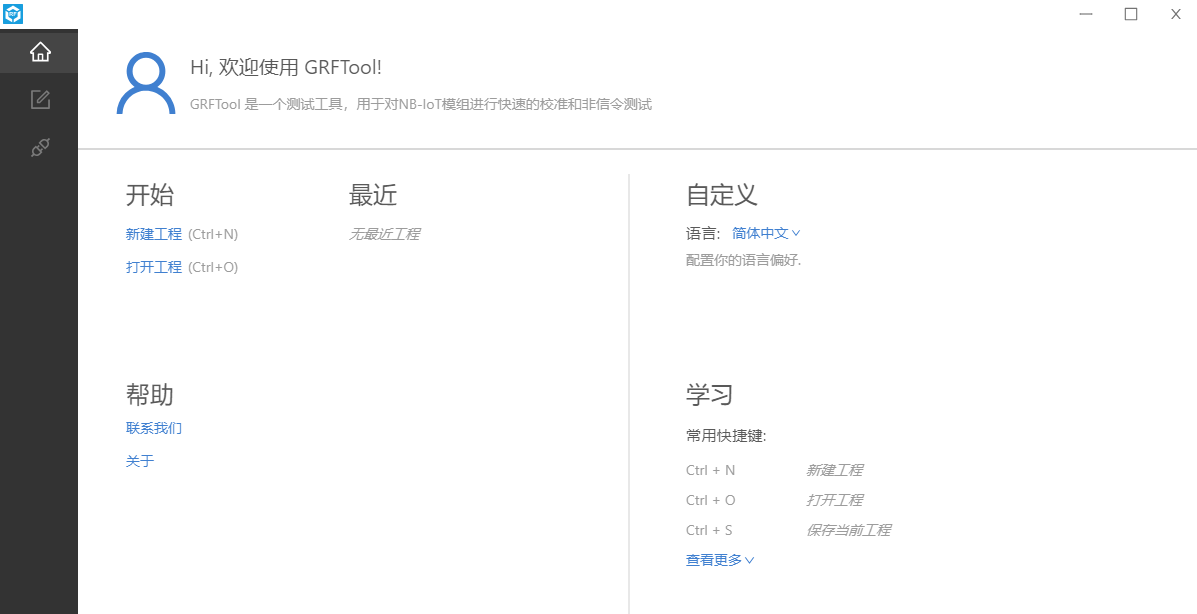
Task: Click the 无最近工程 text
Action: [x=384, y=234]
